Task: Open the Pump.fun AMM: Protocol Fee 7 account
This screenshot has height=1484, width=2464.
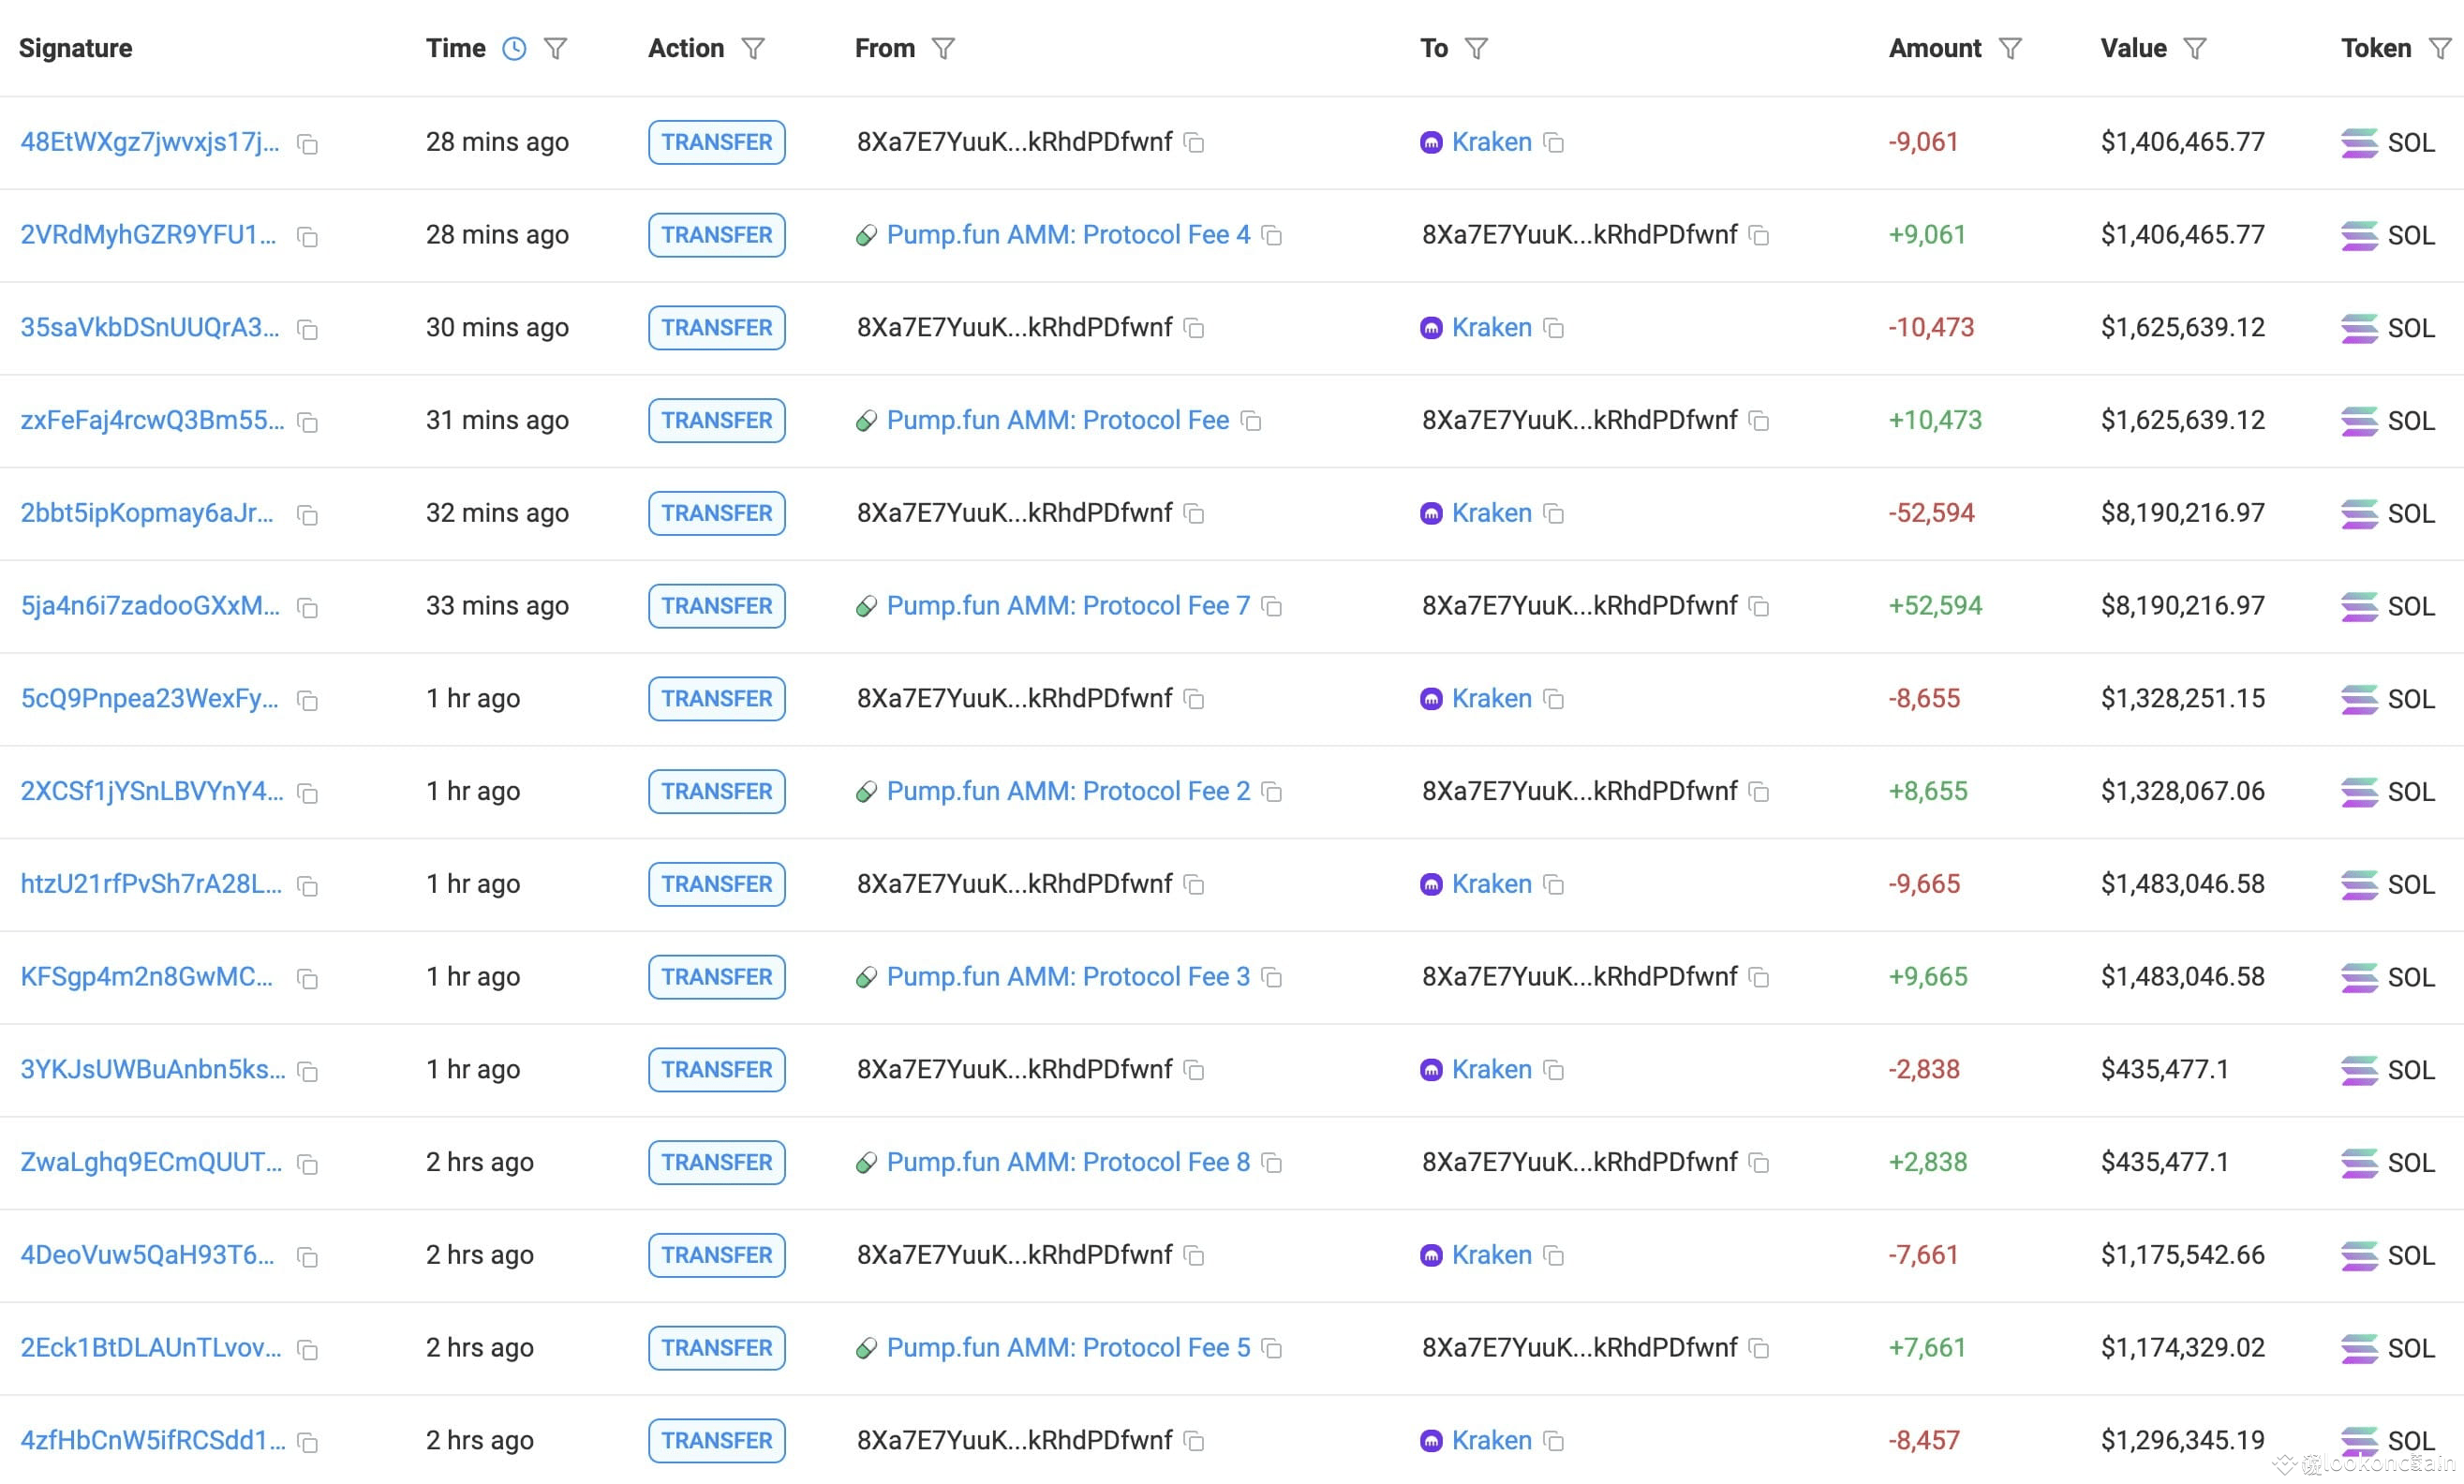Action: tap(1067, 606)
